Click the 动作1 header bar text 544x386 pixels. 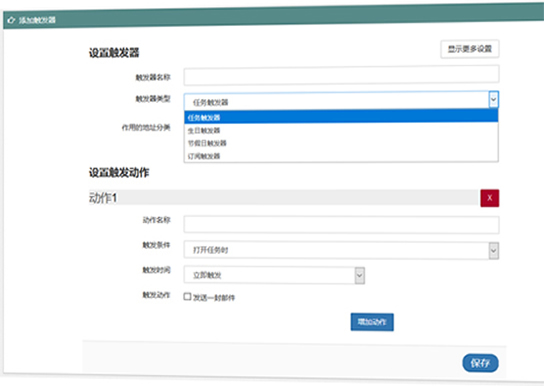coord(103,198)
